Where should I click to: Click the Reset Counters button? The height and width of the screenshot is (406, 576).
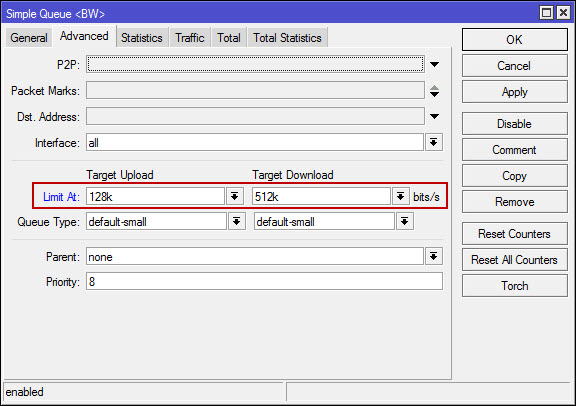click(514, 234)
